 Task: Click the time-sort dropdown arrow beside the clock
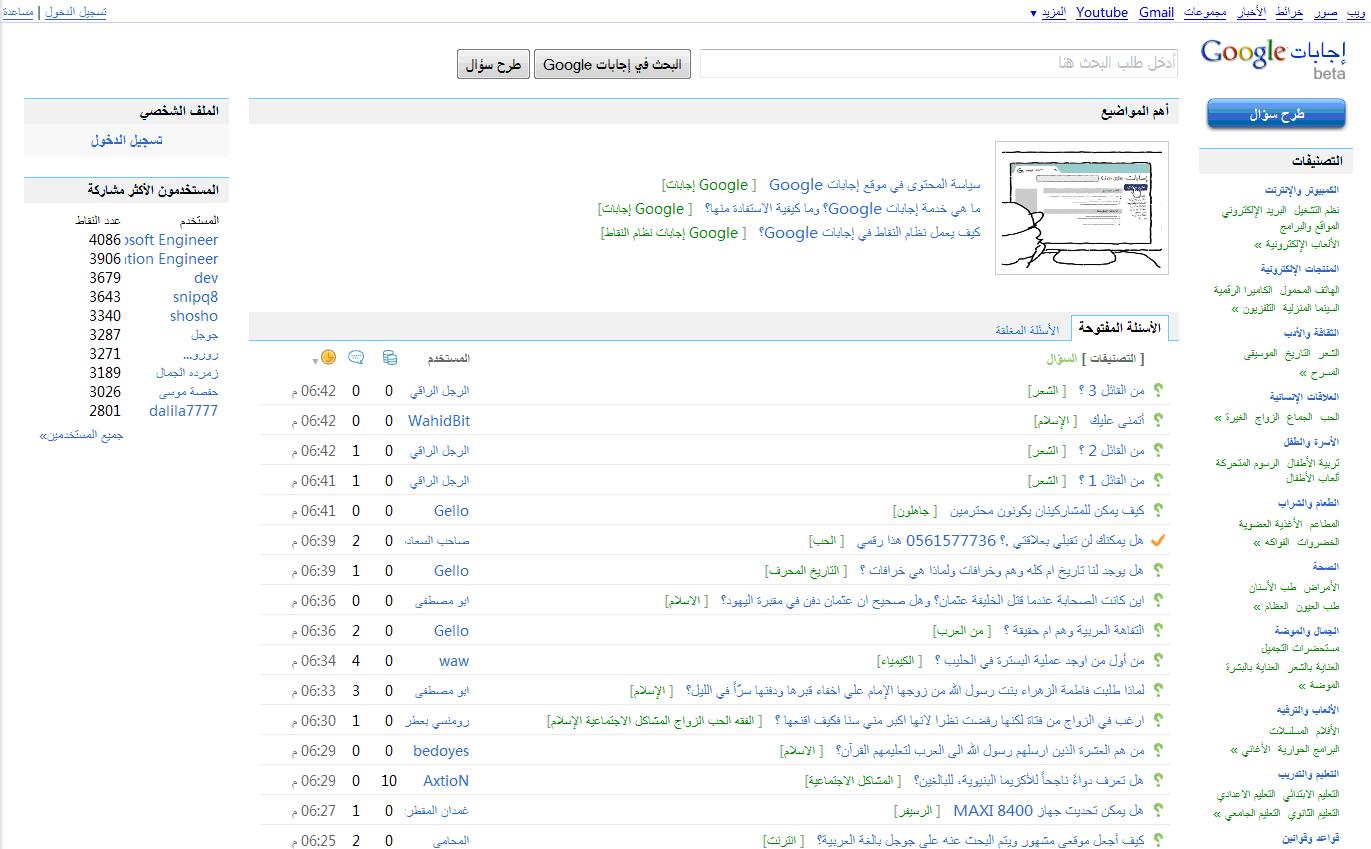point(316,360)
